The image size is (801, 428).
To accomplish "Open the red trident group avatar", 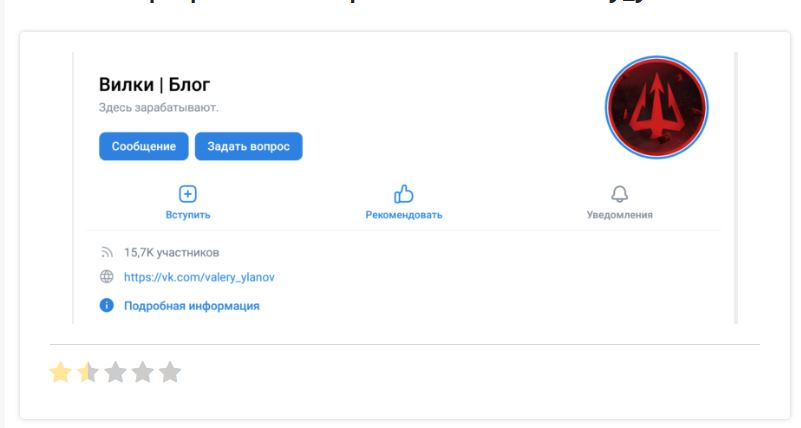I will pyautogui.click(x=656, y=107).
